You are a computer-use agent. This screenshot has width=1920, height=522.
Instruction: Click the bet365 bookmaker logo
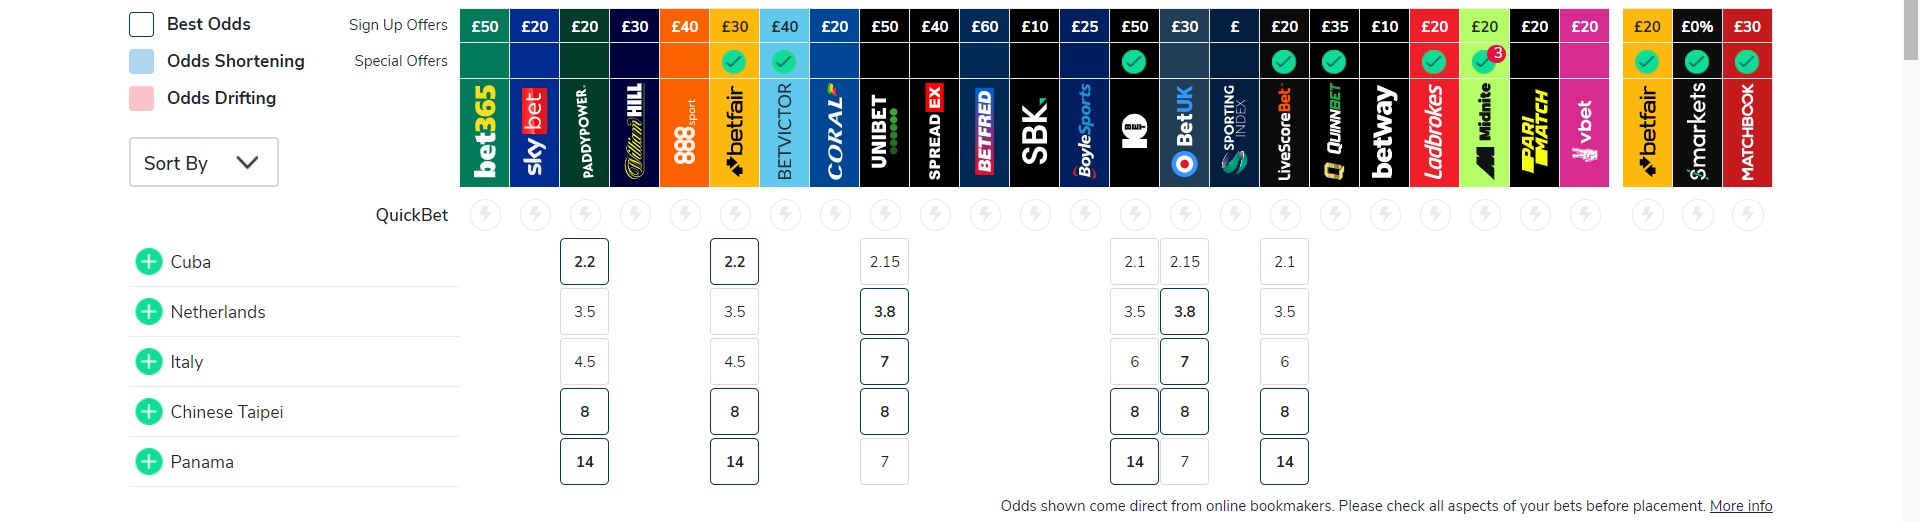(x=485, y=132)
